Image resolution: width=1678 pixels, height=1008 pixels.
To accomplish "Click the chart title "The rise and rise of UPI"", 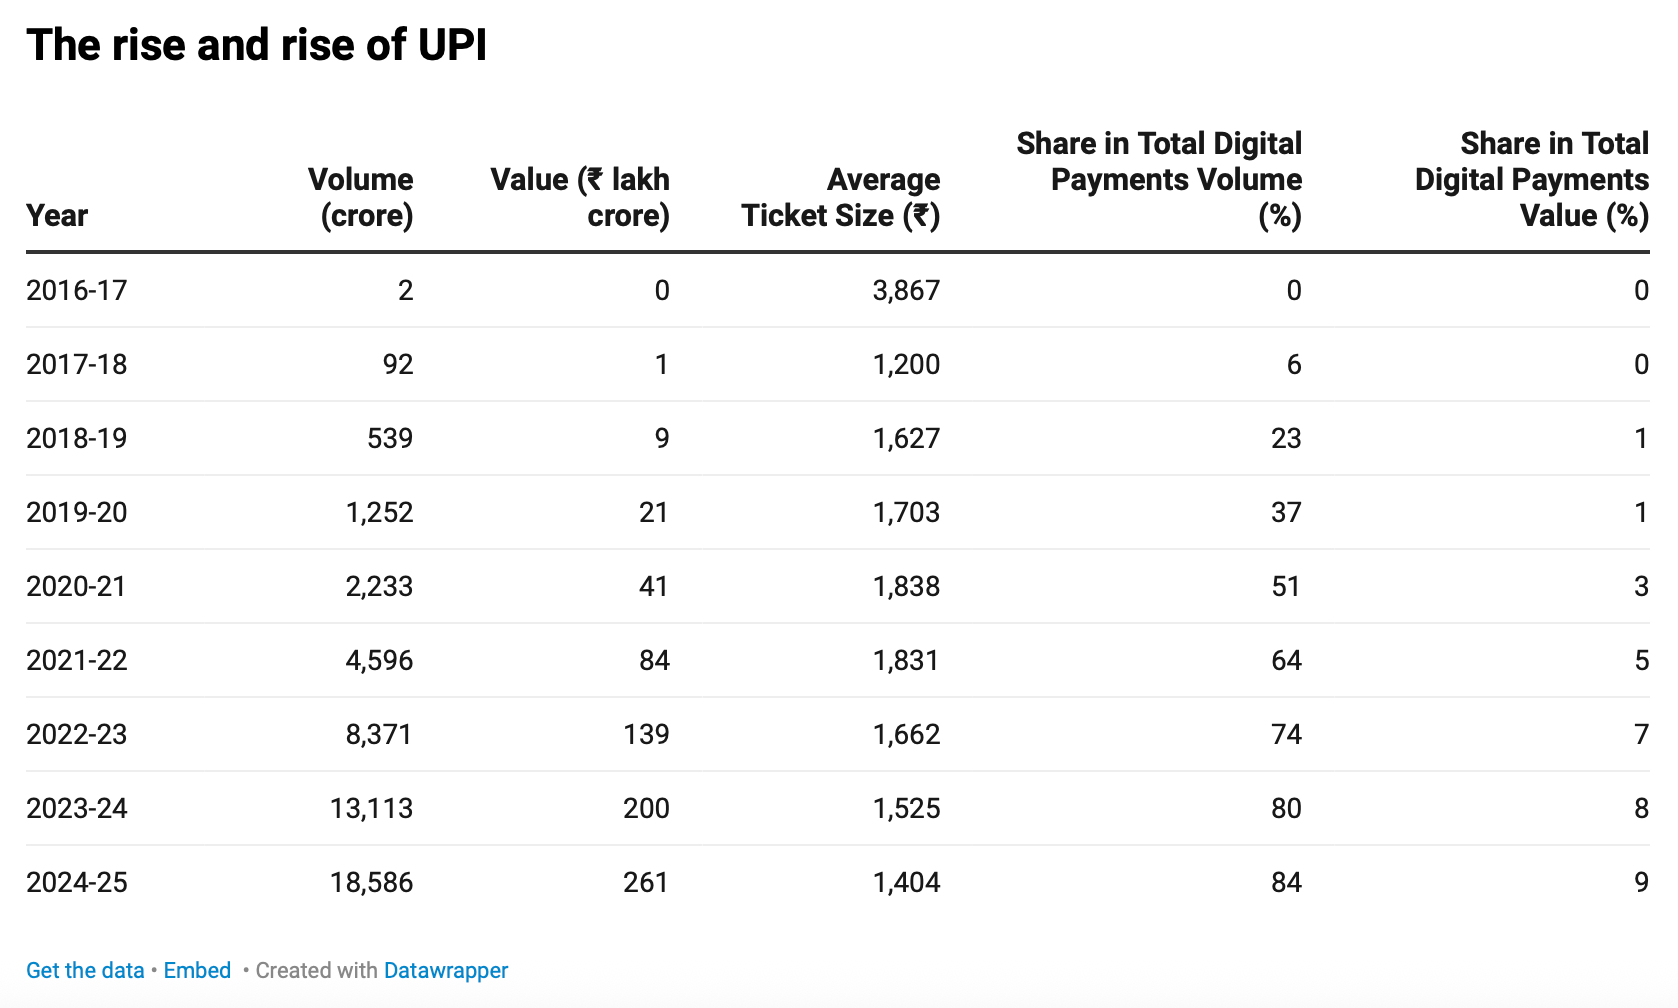I will point(257,45).
